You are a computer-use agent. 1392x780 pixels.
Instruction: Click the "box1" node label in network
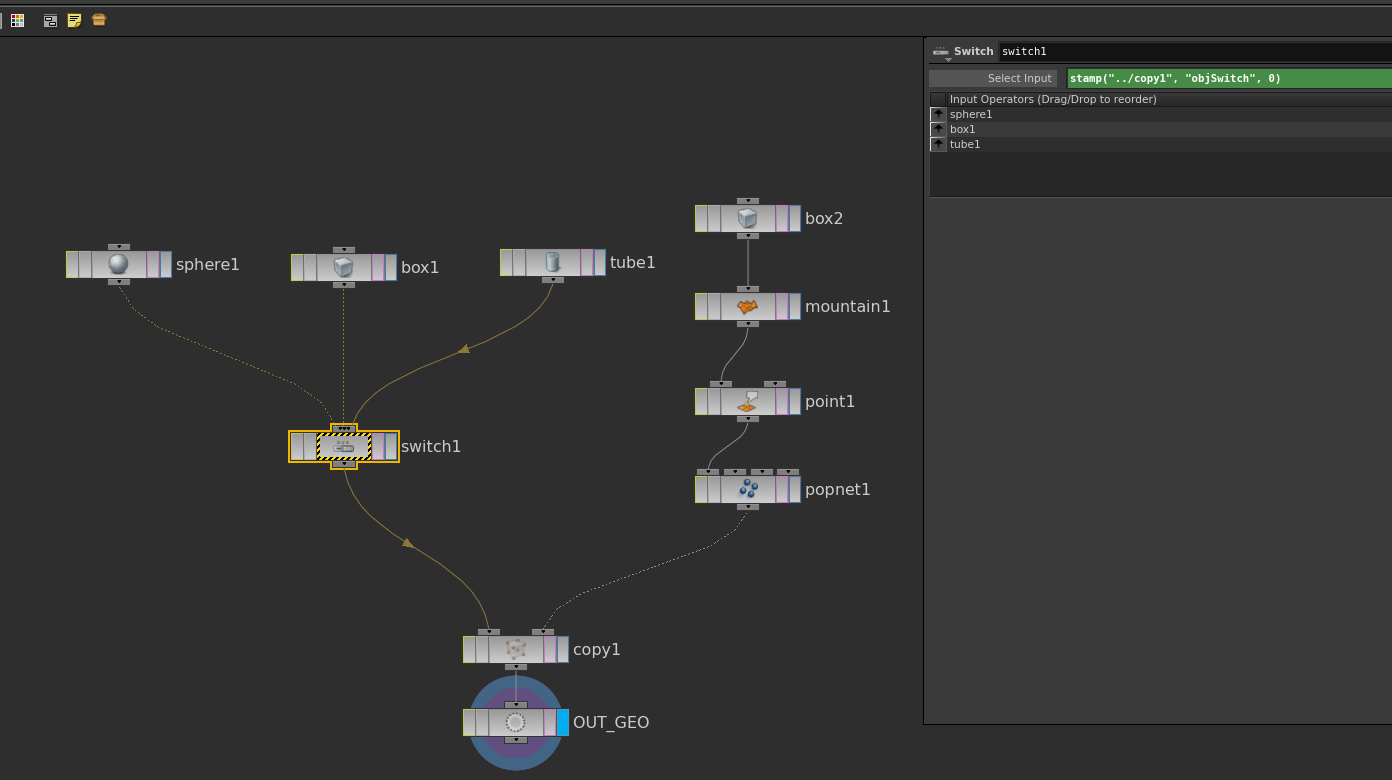pos(420,268)
